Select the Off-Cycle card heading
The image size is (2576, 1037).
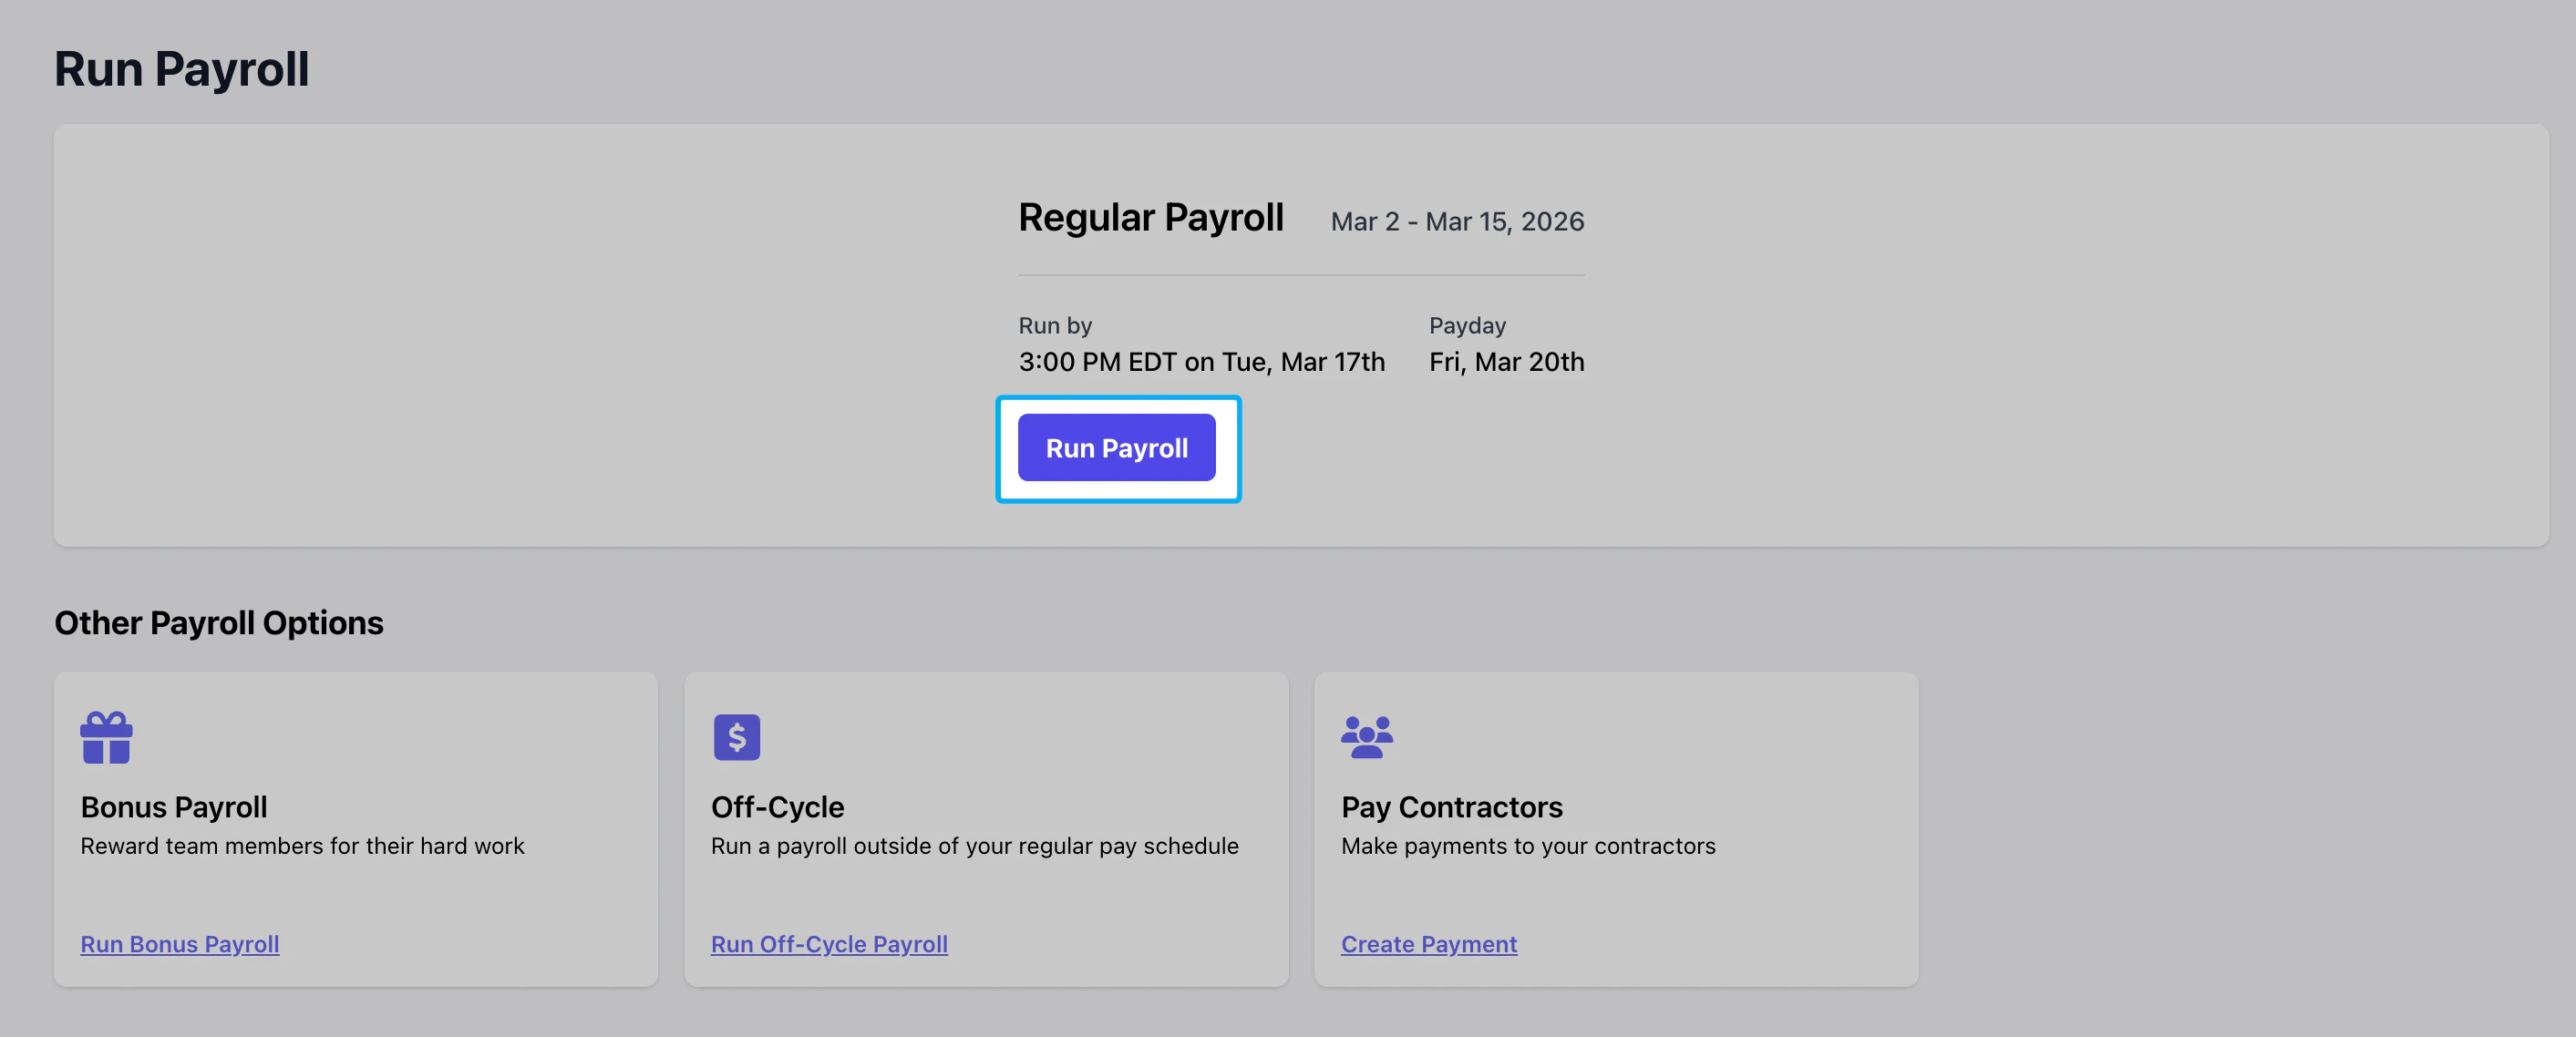(777, 807)
